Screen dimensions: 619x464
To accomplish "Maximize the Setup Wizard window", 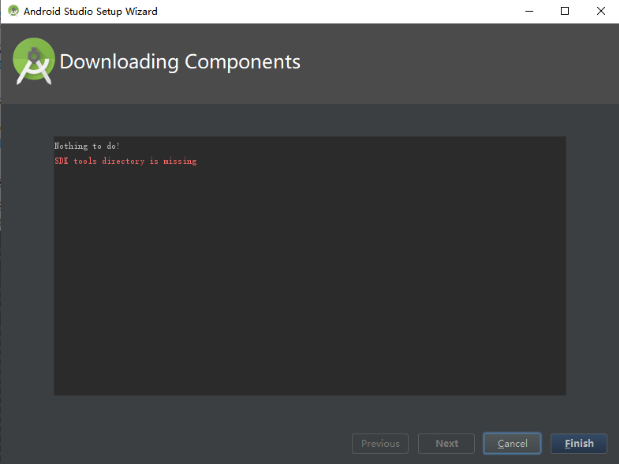I will point(565,11).
